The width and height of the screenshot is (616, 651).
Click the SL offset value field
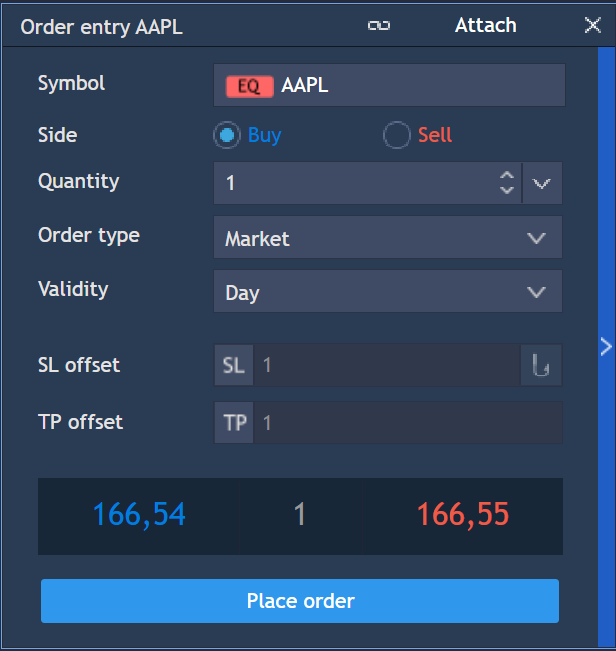click(386, 366)
